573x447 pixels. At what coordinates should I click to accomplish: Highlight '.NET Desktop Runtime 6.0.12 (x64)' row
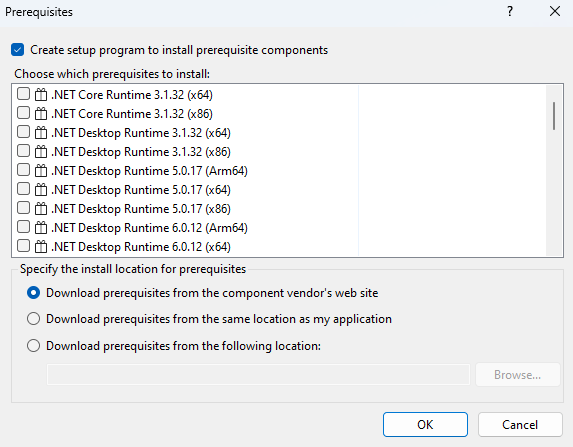[x=141, y=247]
